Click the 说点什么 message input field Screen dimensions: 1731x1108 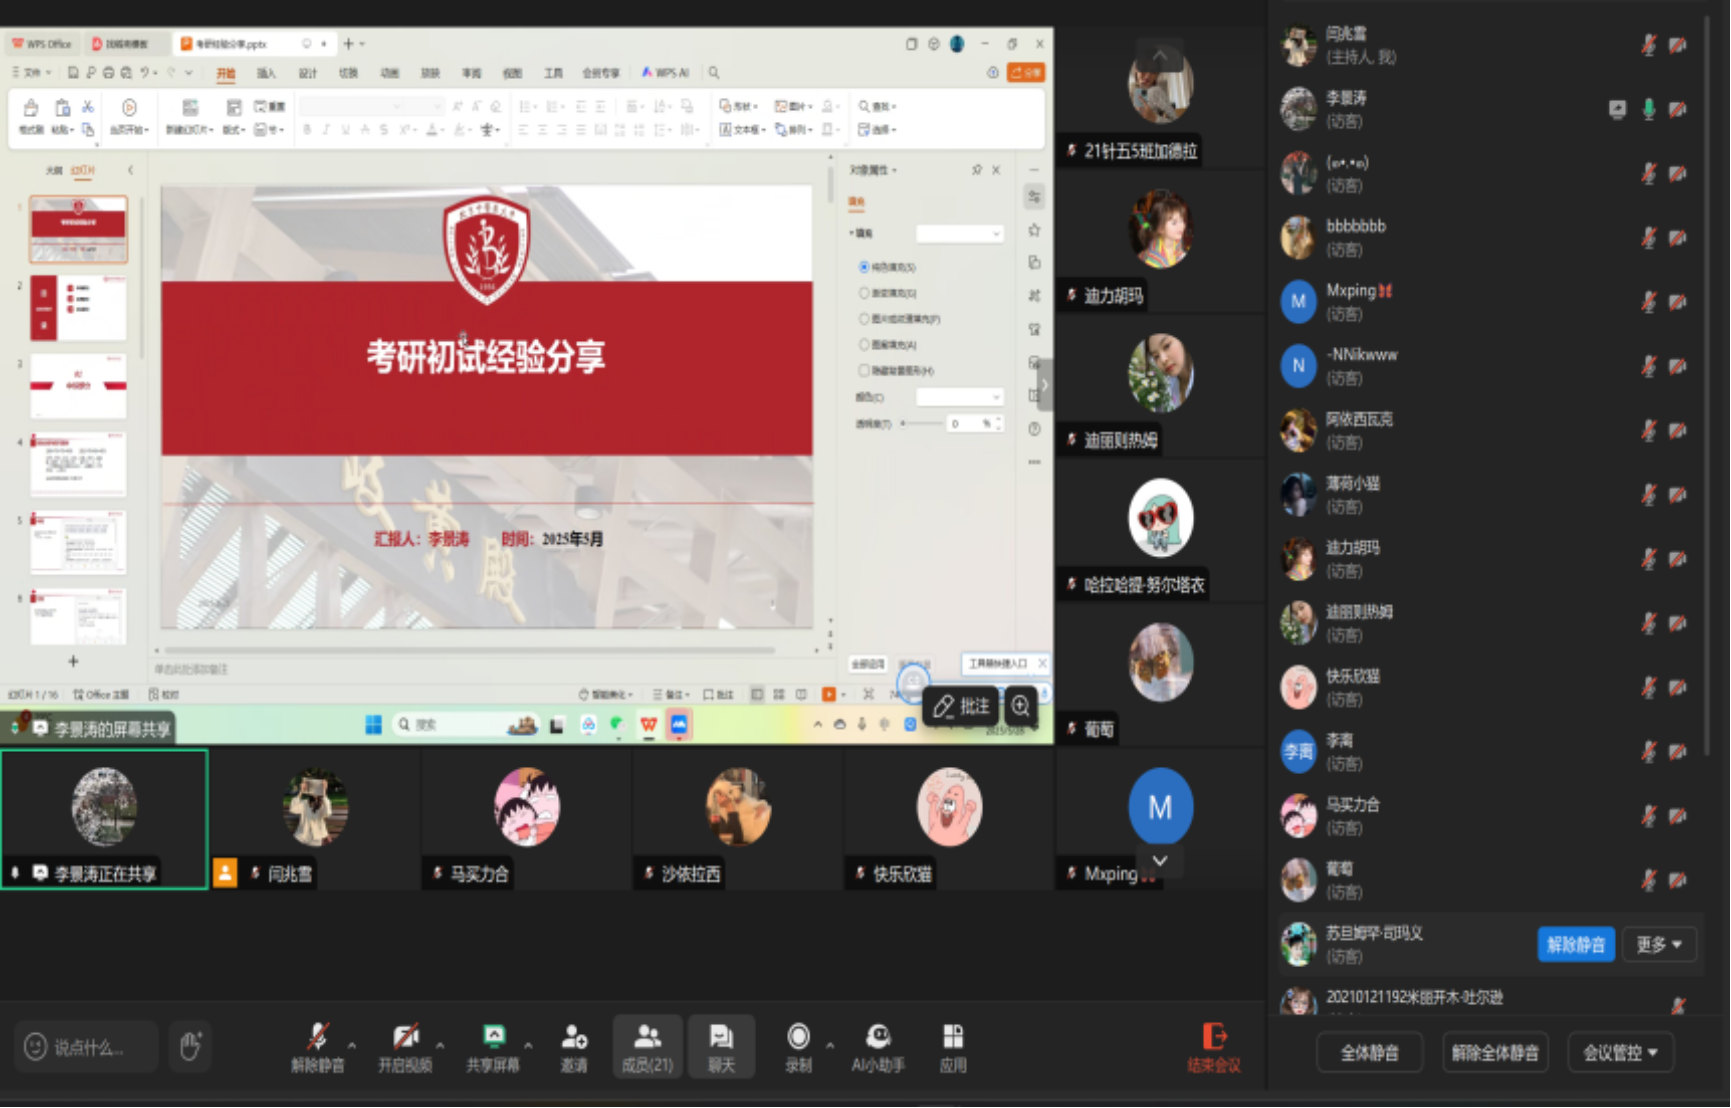(x=88, y=1047)
